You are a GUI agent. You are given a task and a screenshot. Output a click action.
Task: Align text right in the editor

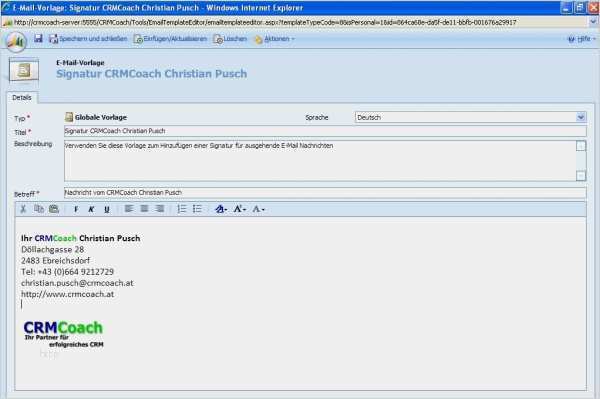pos(160,209)
